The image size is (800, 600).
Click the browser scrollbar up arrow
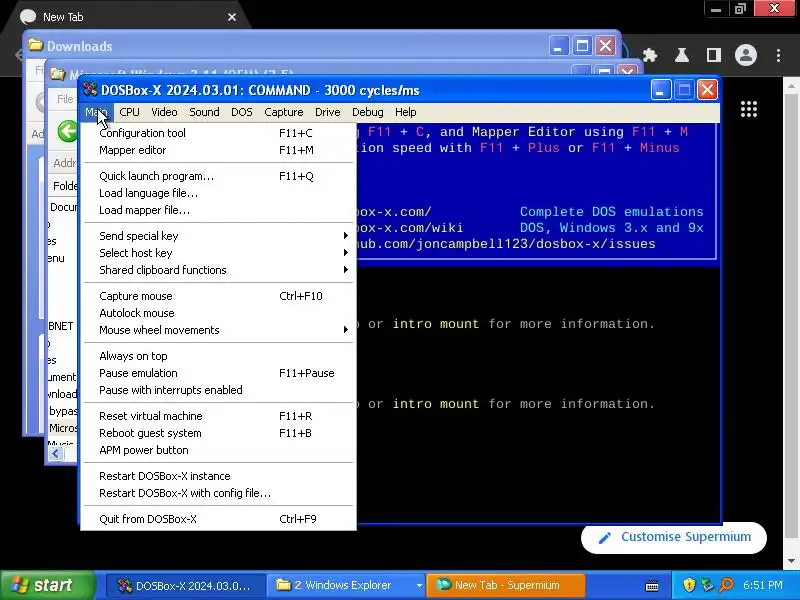[791, 86]
